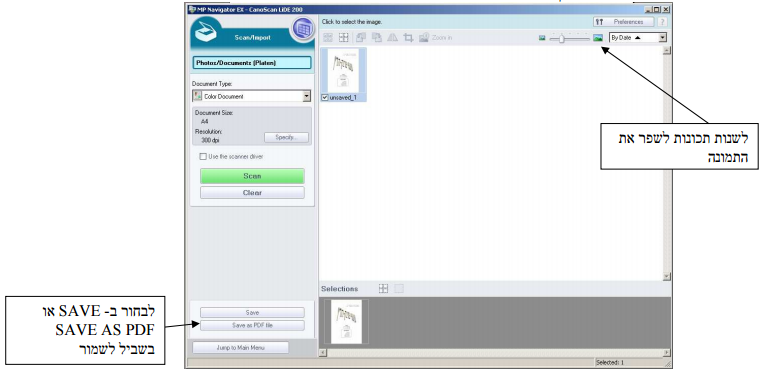
Task: Click the small thumbnail size icon
Action: [x=542, y=38]
